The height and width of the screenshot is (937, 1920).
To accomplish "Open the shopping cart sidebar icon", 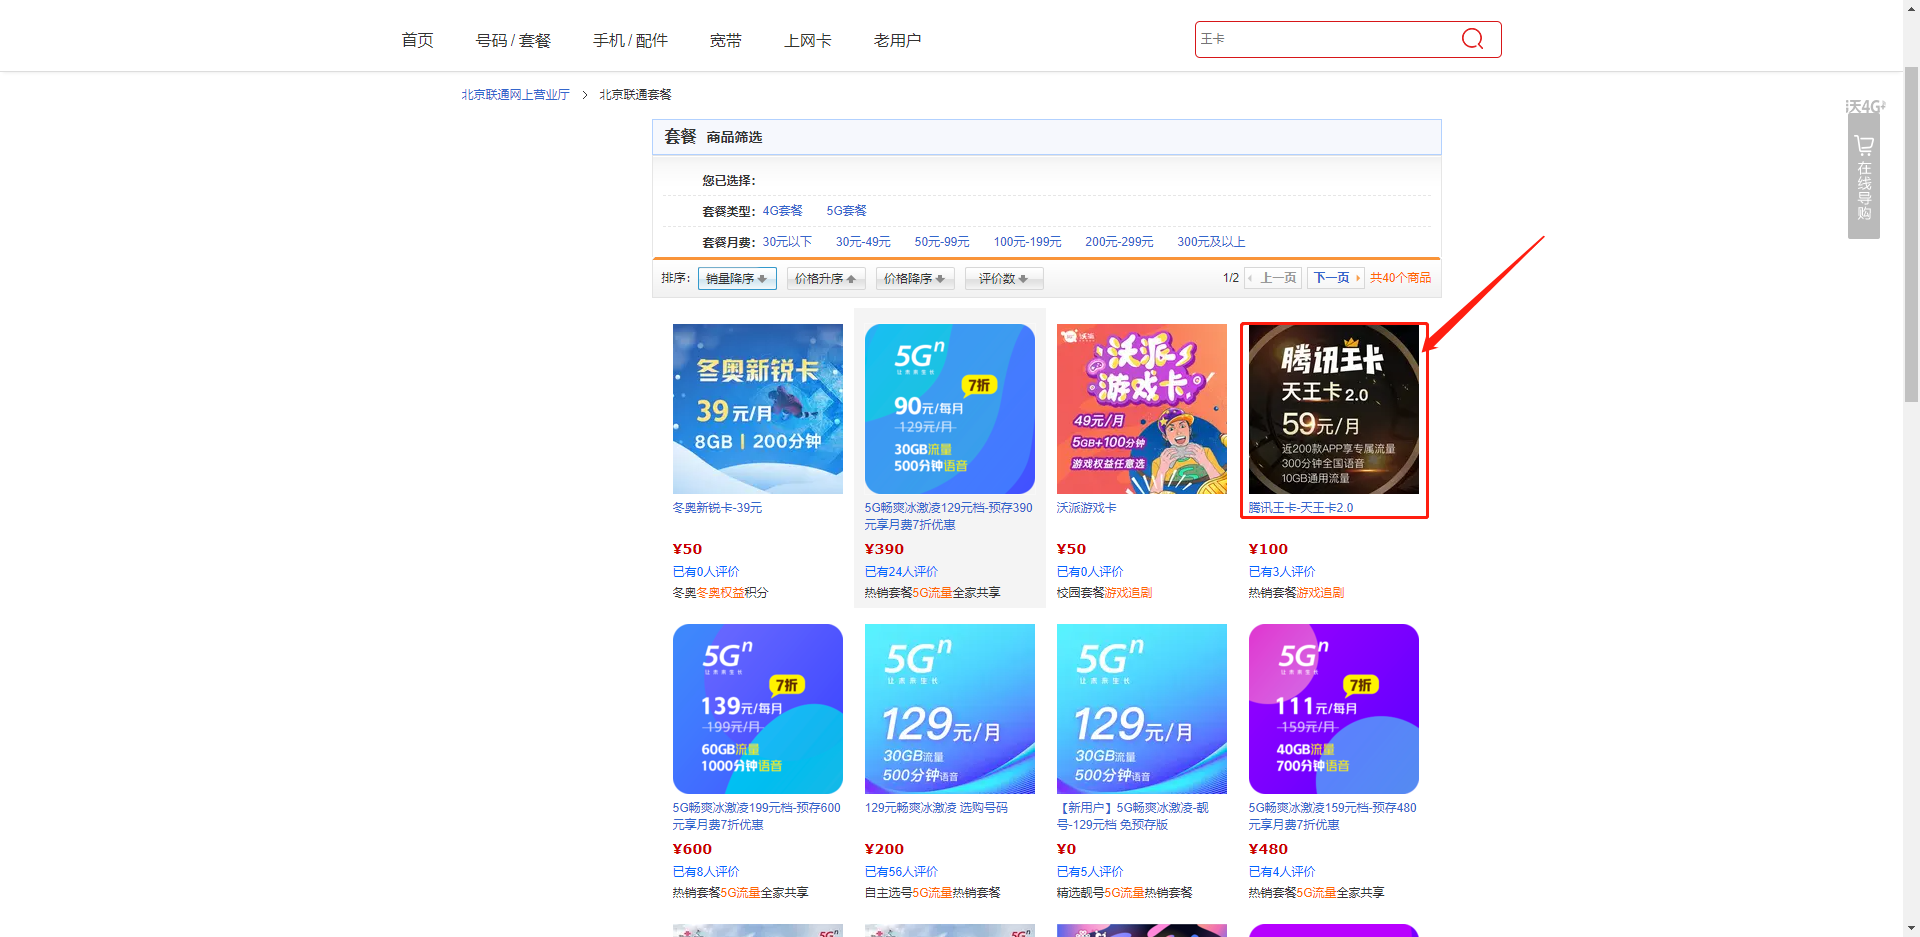I will point(1864,146).
